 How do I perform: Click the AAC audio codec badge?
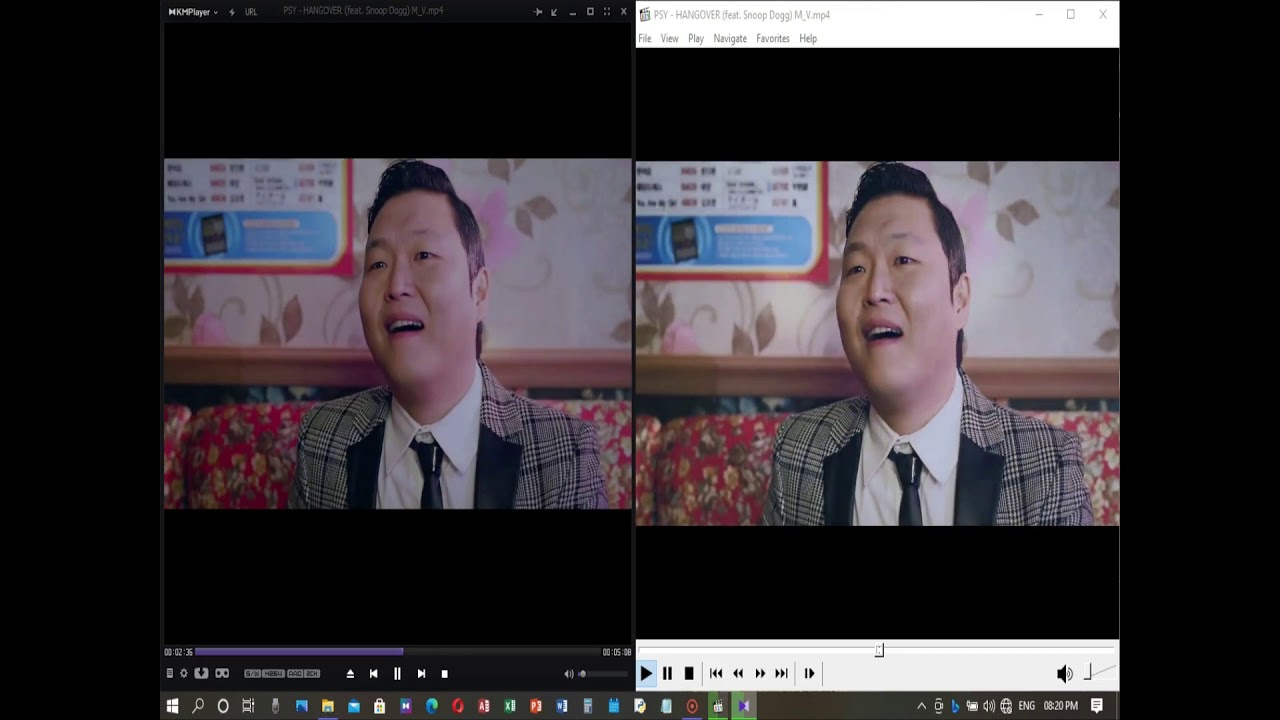295,674
